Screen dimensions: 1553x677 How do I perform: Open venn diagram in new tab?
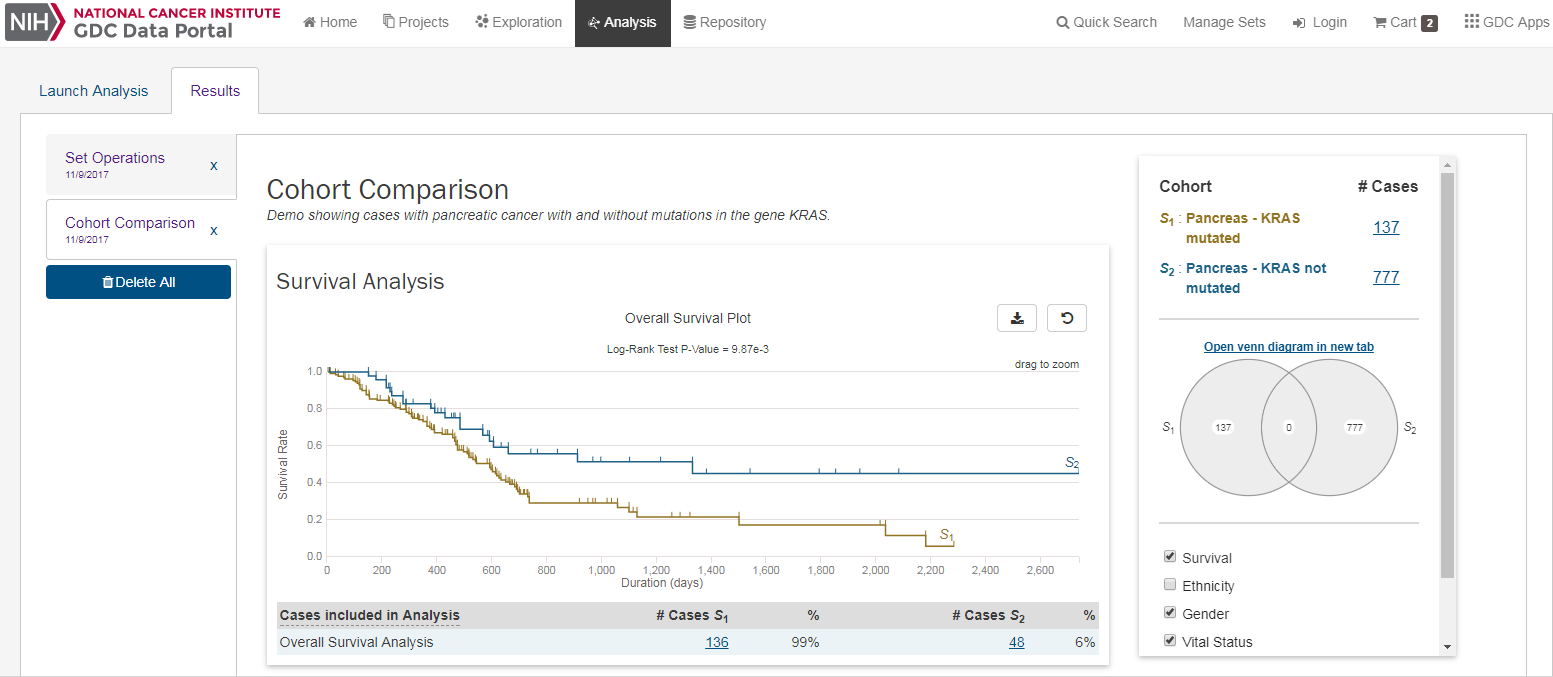(x=1288, y=347)
